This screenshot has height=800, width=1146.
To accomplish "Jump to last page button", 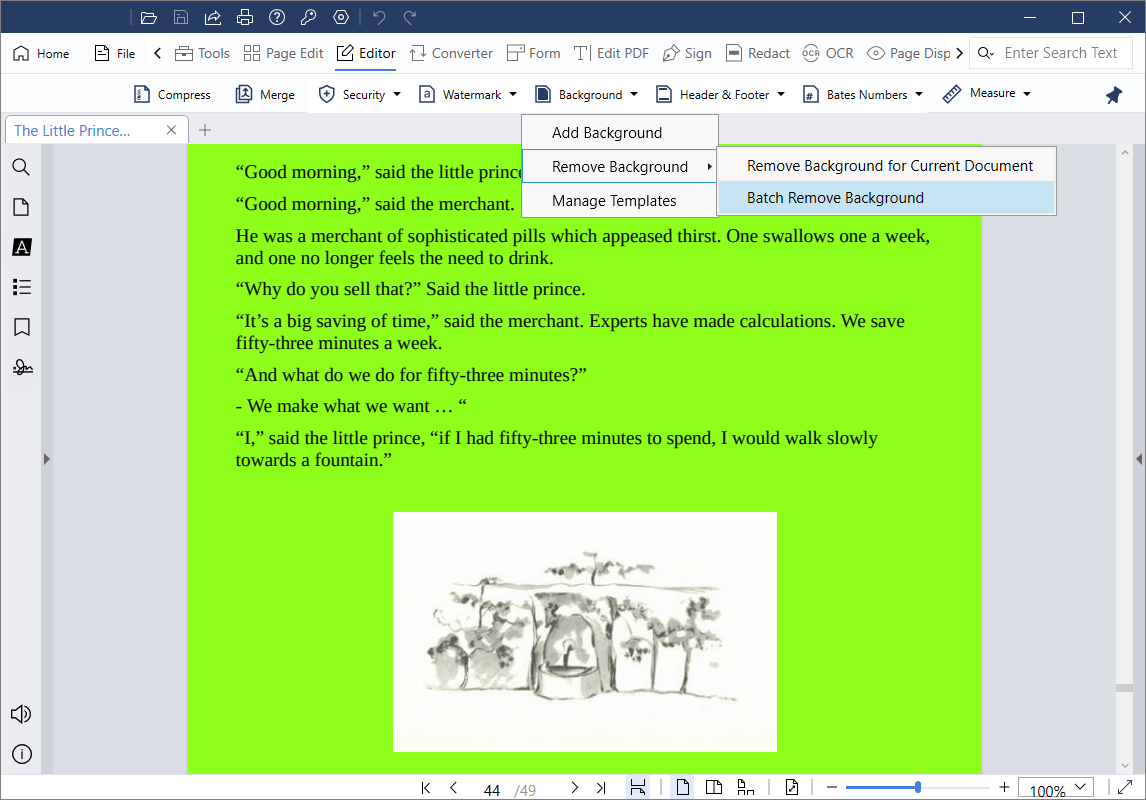I will (601, 788).
